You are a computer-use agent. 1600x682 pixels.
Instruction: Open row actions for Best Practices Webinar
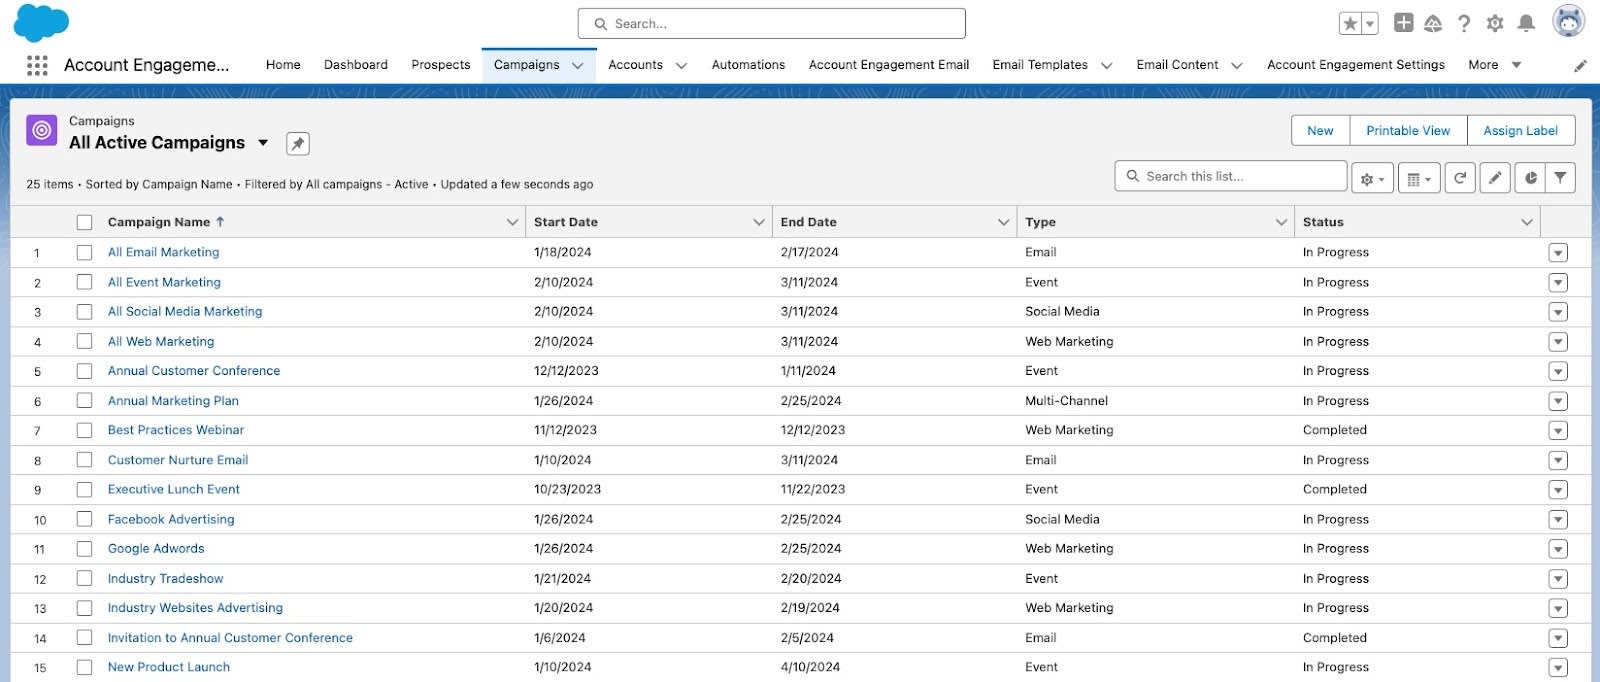(1558, 430)
